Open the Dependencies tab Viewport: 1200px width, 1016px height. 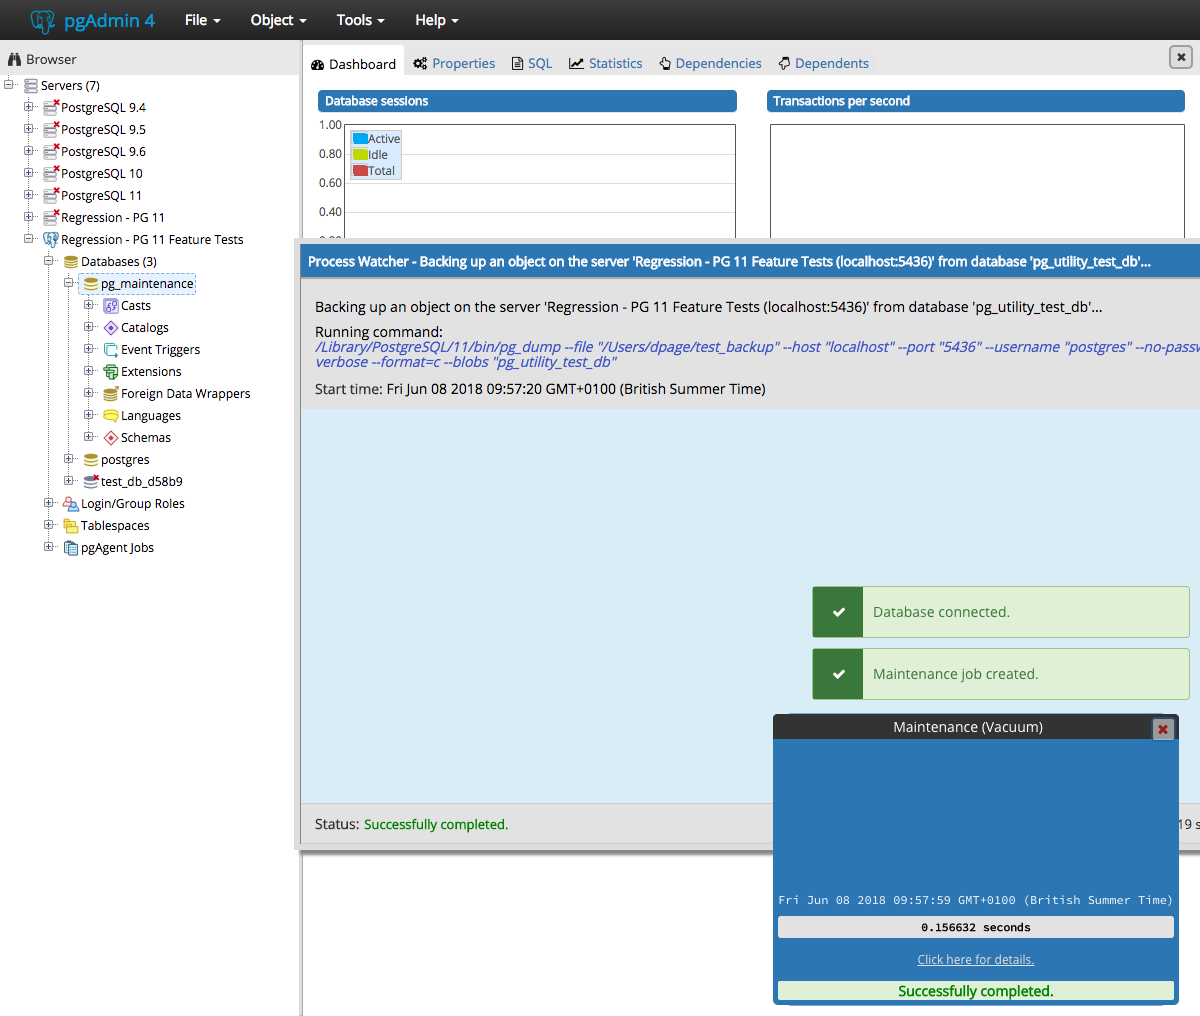coord(710,63)
